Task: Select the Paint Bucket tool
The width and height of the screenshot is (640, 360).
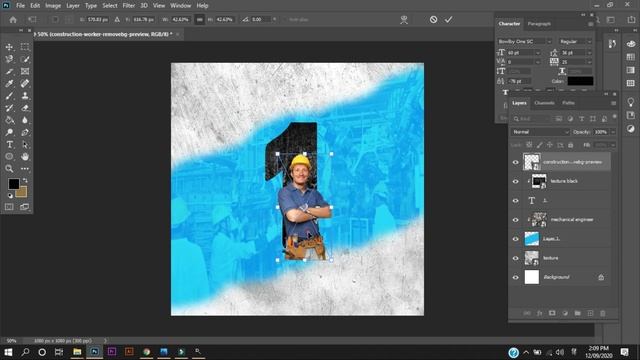Action: coord(9,120)
